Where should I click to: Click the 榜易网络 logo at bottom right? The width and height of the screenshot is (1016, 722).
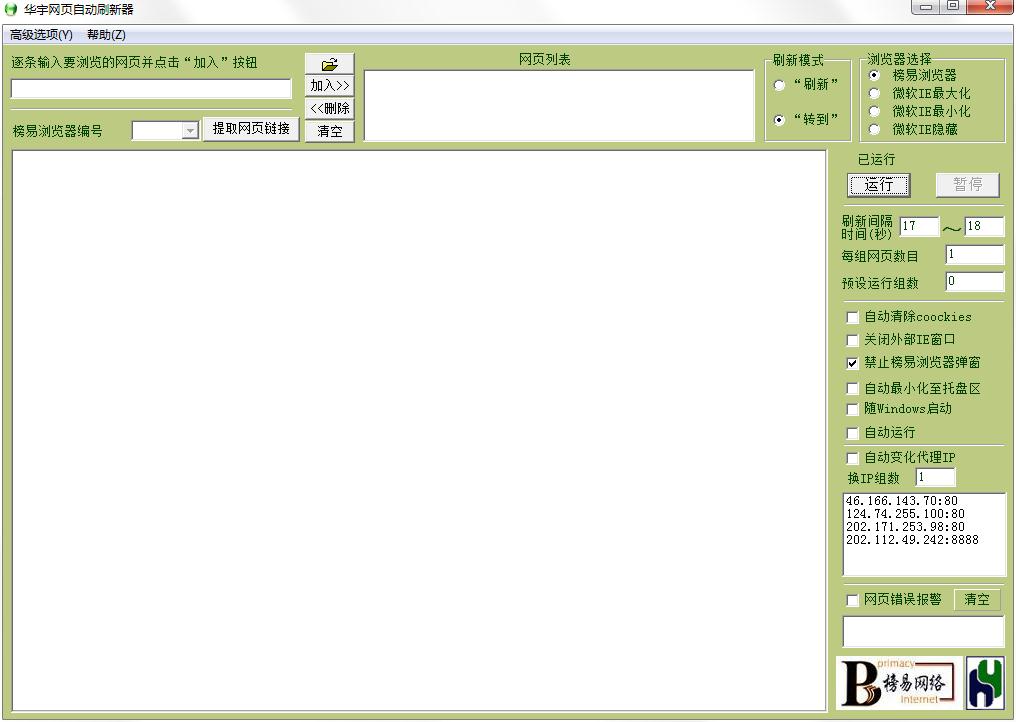(x=897, y=683)
